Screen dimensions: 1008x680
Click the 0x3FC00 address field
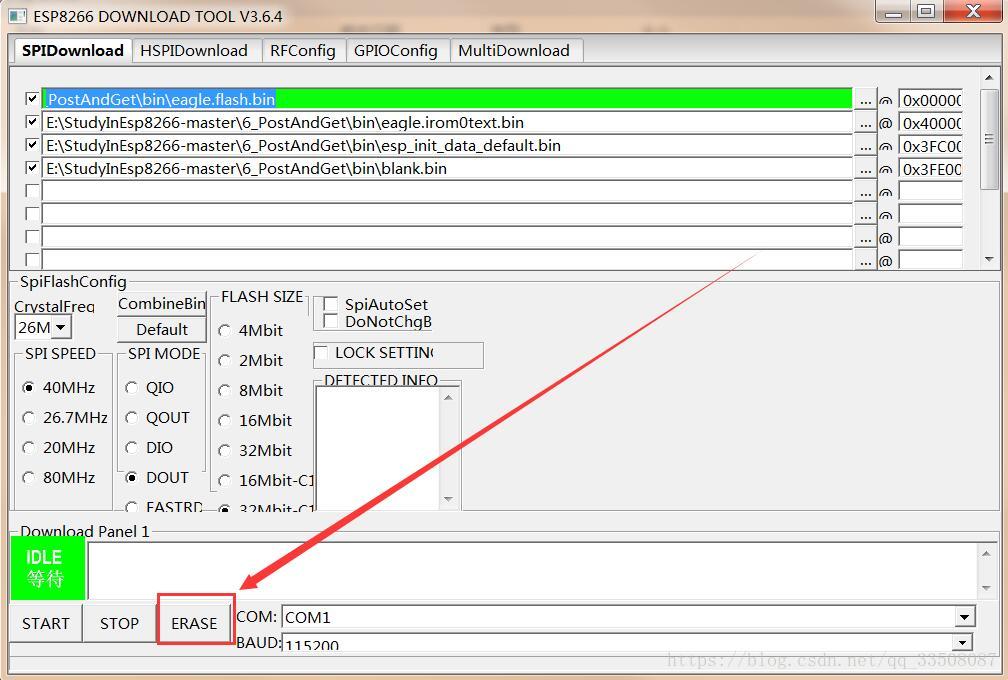[930, 147]
